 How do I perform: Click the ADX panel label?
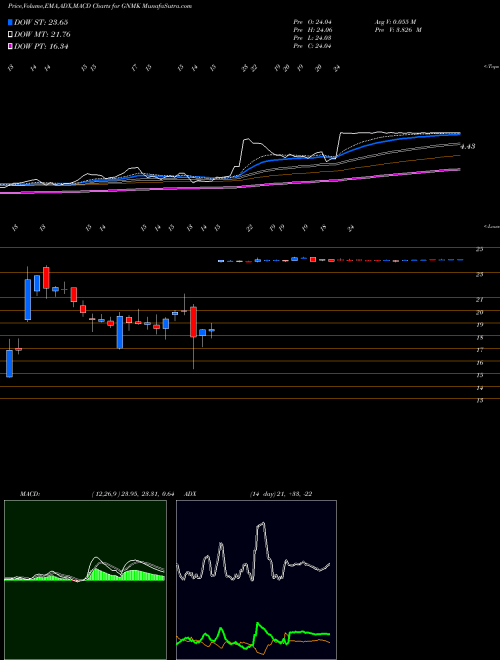point(191,494)
